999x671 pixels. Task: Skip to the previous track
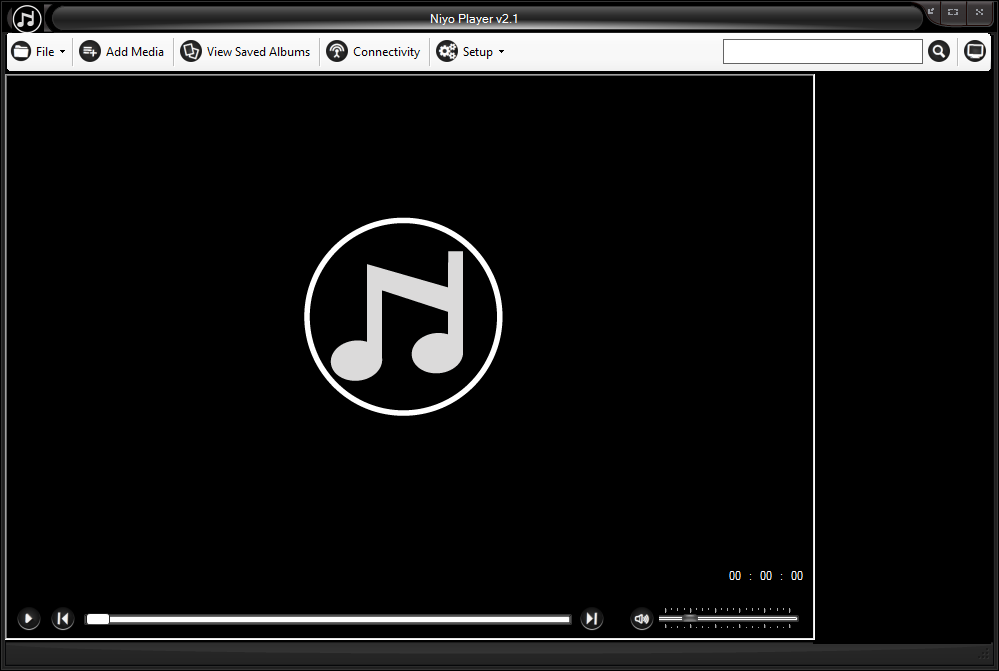(x=62, y=618)
